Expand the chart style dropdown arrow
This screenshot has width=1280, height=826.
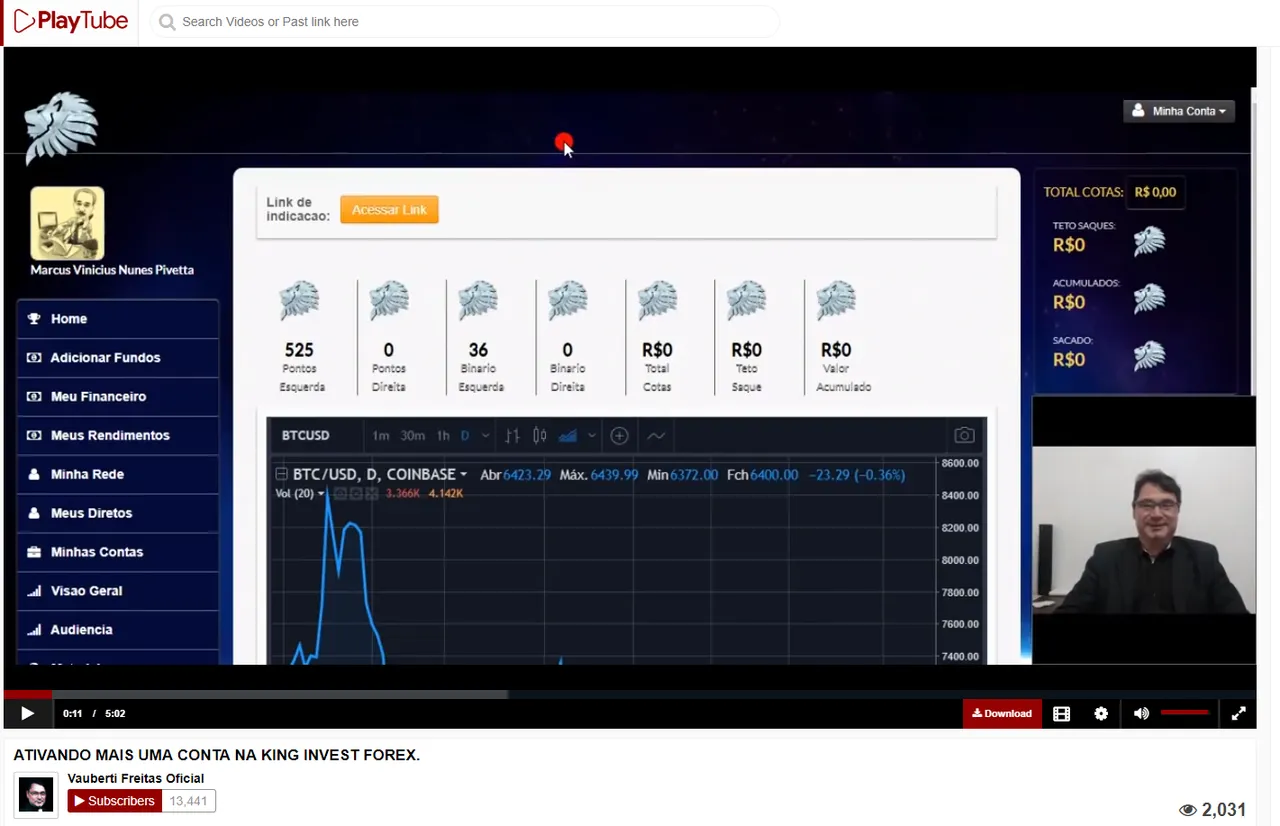[592, 436]
